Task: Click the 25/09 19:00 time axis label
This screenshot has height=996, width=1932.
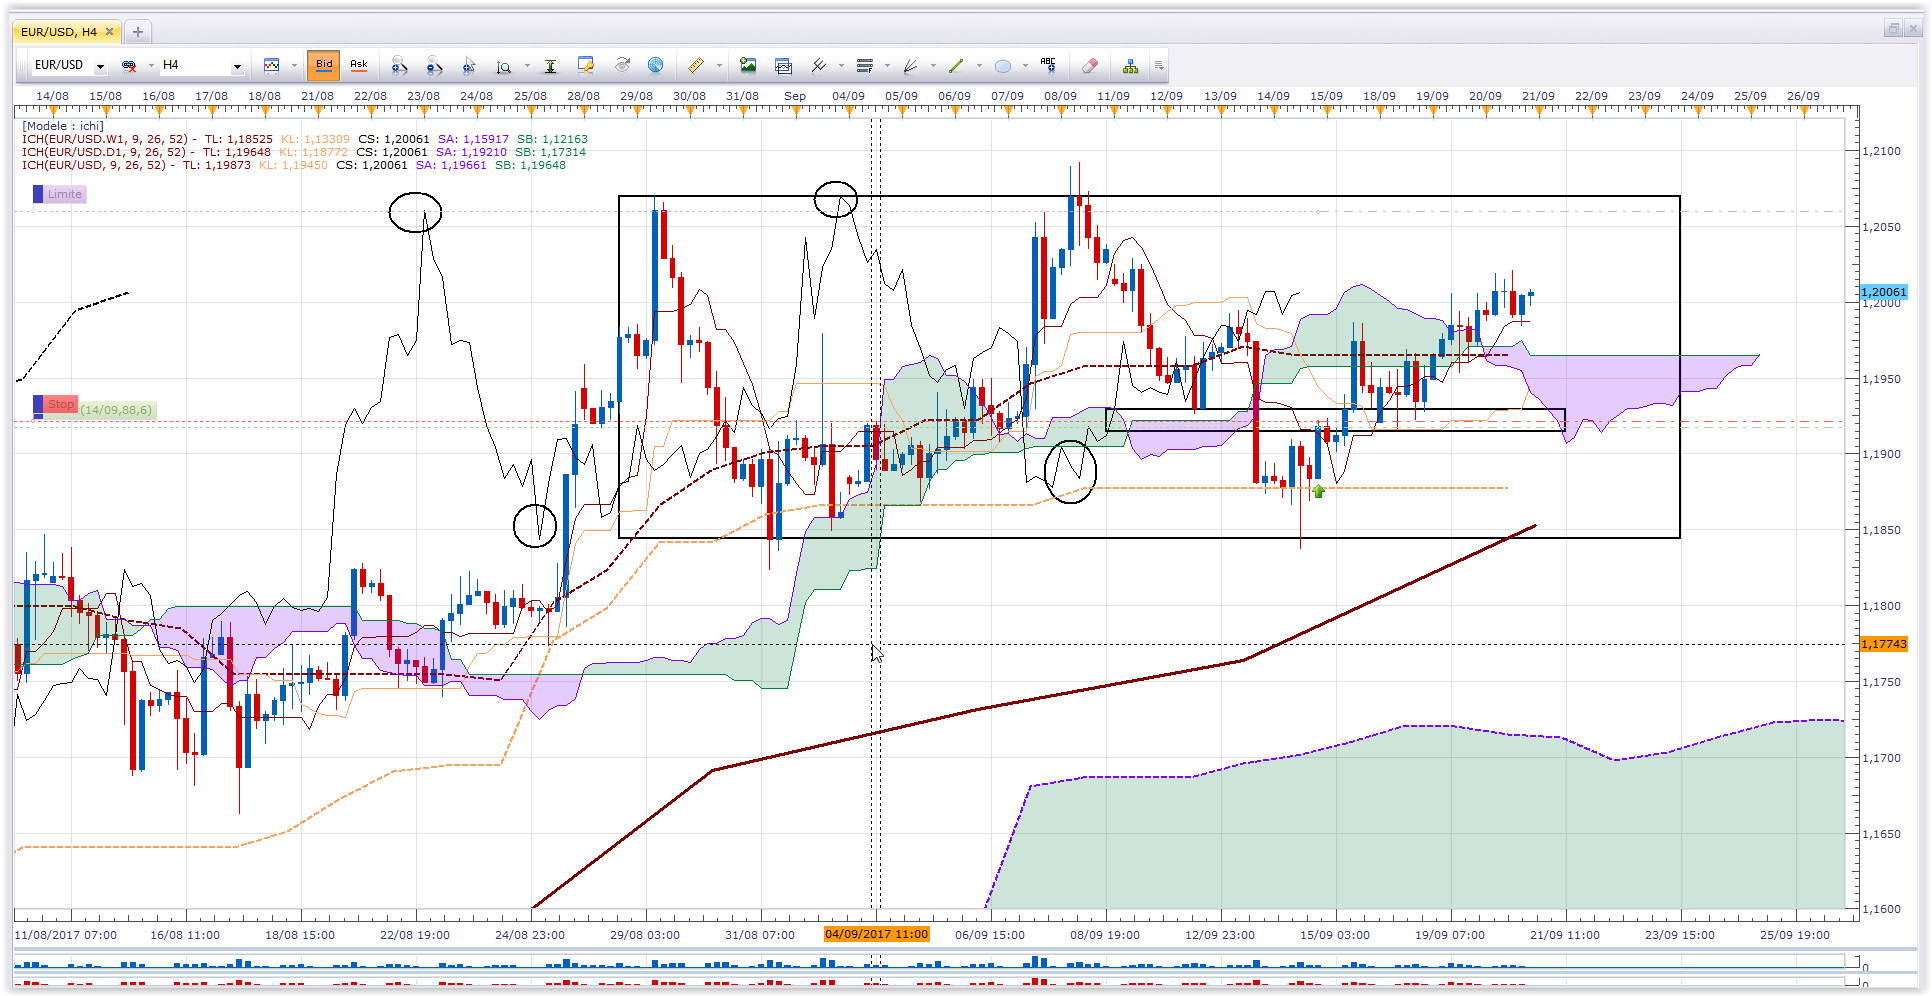Action: click(1795, 935)
